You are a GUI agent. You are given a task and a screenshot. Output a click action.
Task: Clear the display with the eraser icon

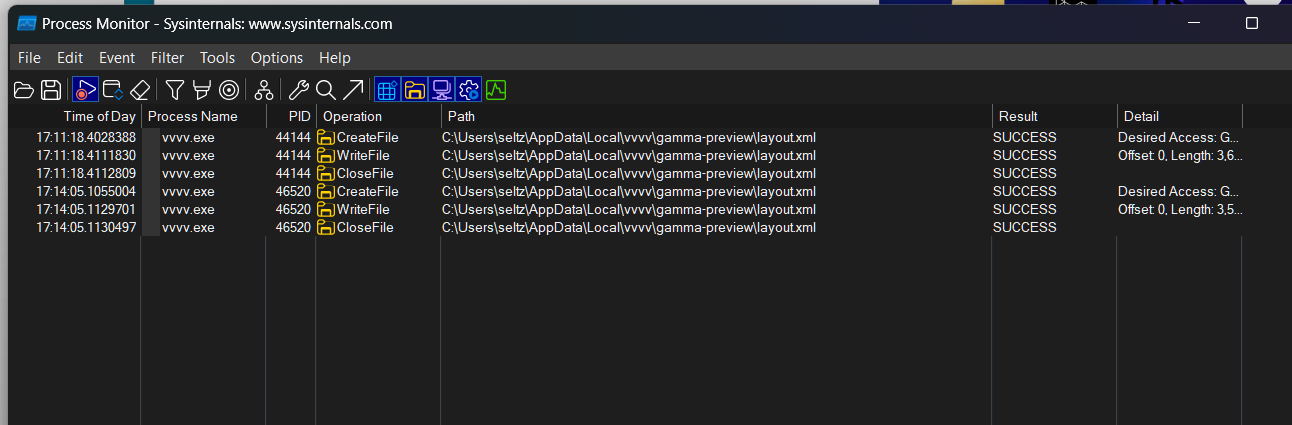coord(140,91)
